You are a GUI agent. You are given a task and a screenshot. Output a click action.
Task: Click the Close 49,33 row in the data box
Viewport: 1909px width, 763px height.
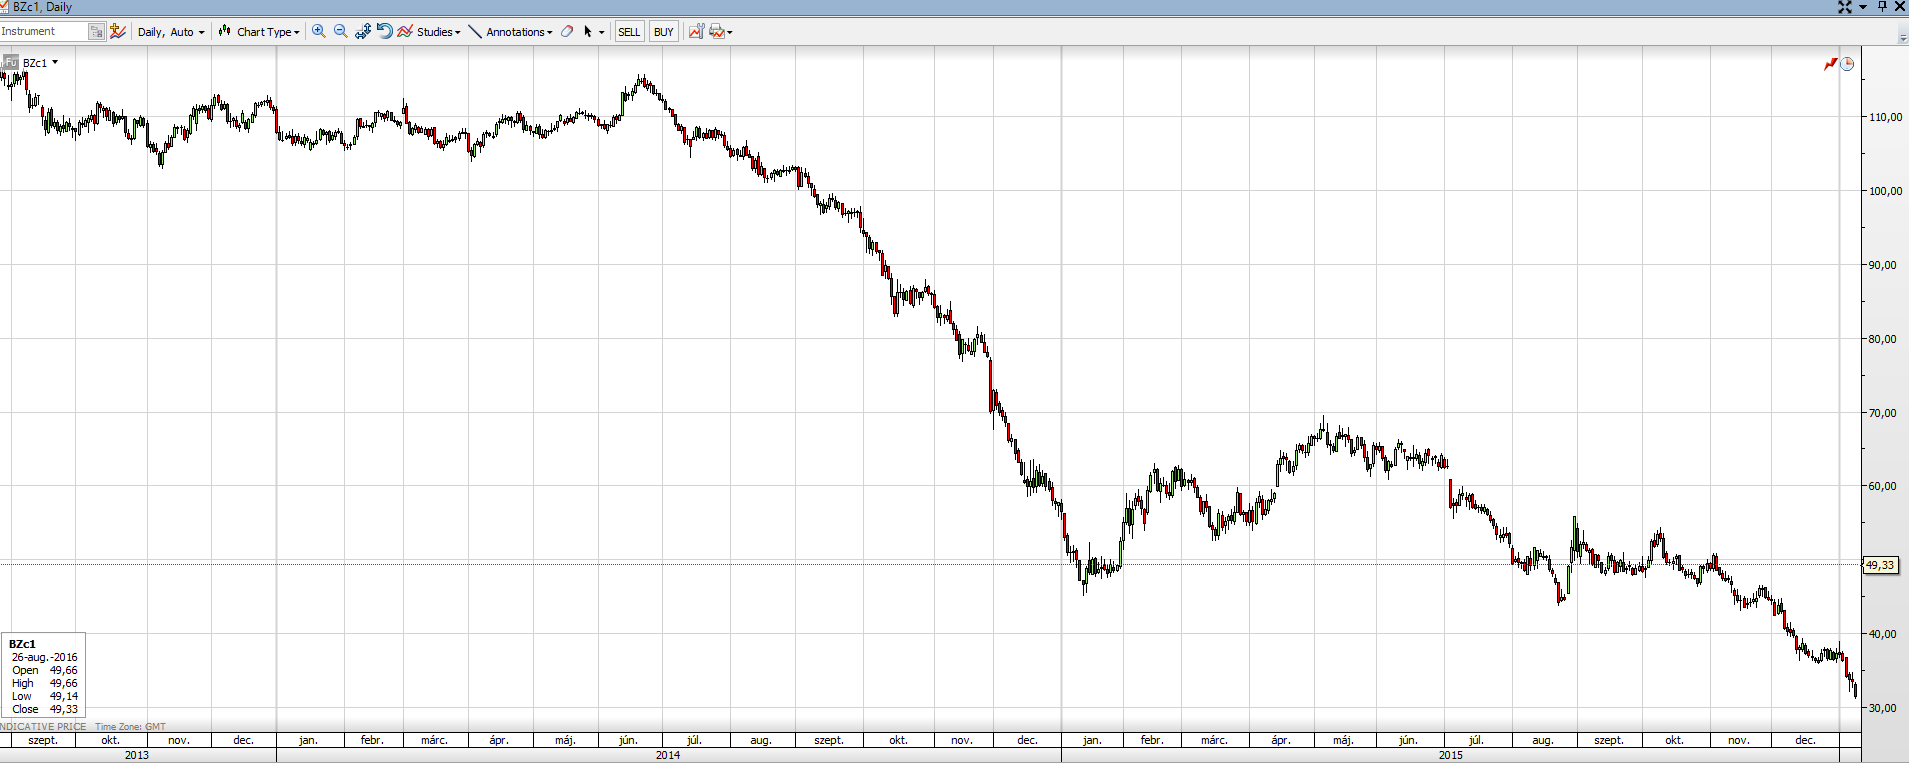click(x=44, y=709)
